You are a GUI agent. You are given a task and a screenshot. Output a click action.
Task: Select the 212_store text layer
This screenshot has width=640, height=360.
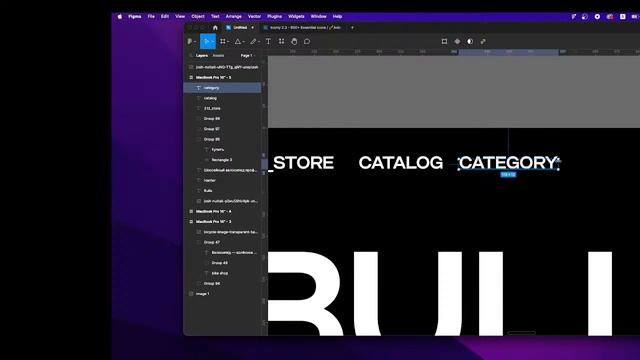click(222, 108)
